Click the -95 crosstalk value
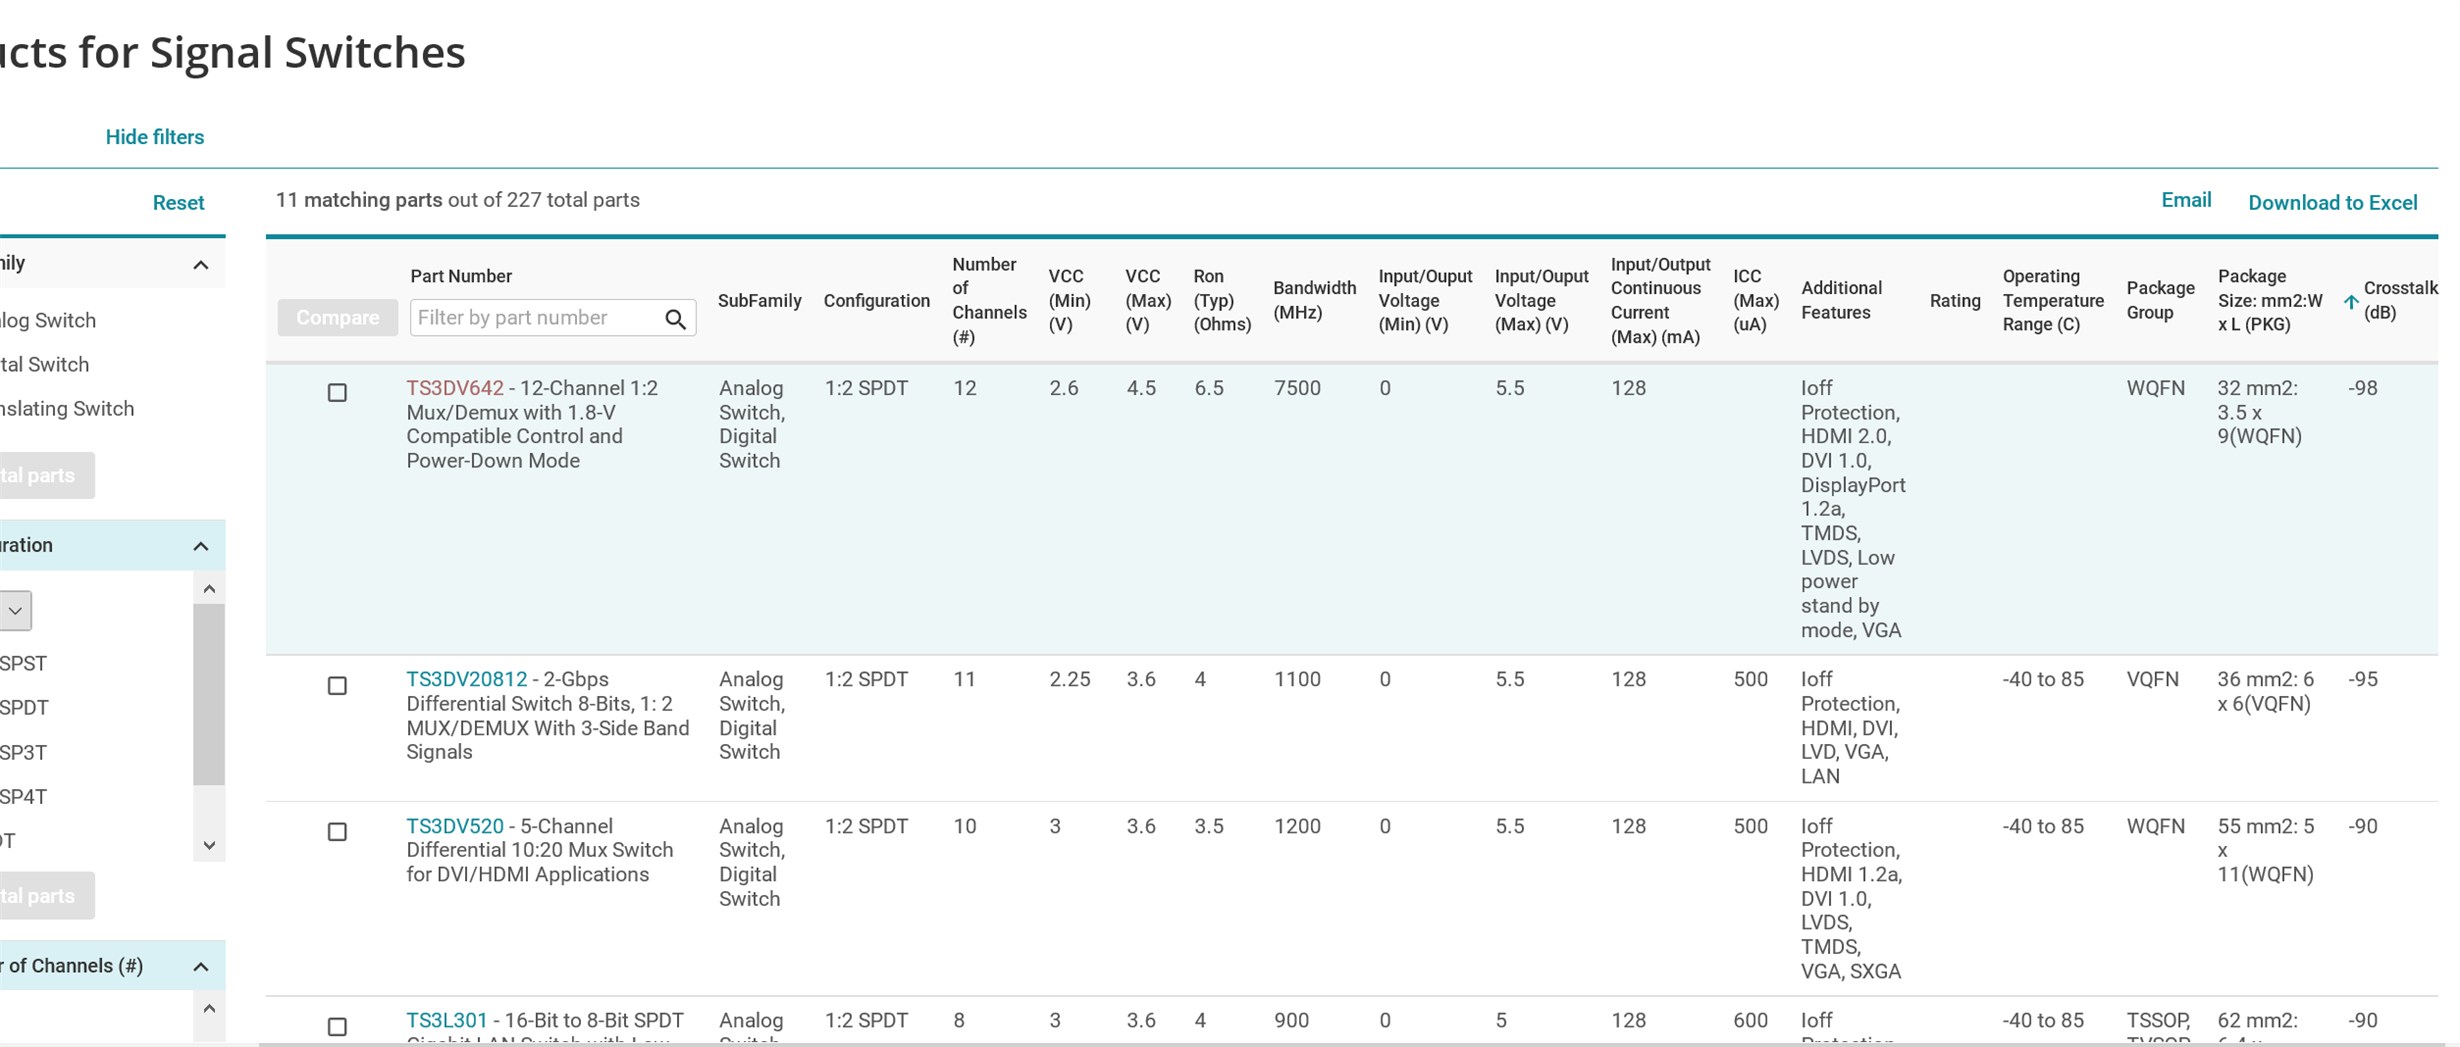 (2363, 679)
